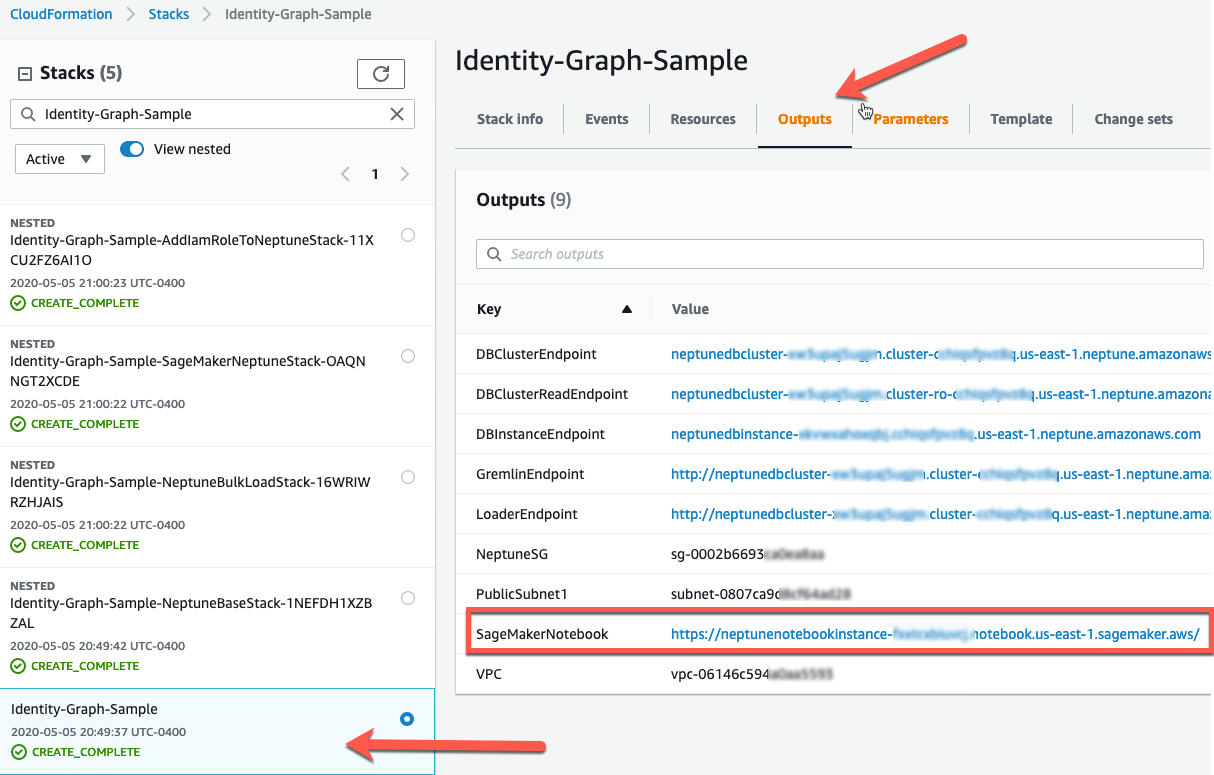1214x775 pixels.
Task: Open the Parameters tab
Action: click(911, 119)
